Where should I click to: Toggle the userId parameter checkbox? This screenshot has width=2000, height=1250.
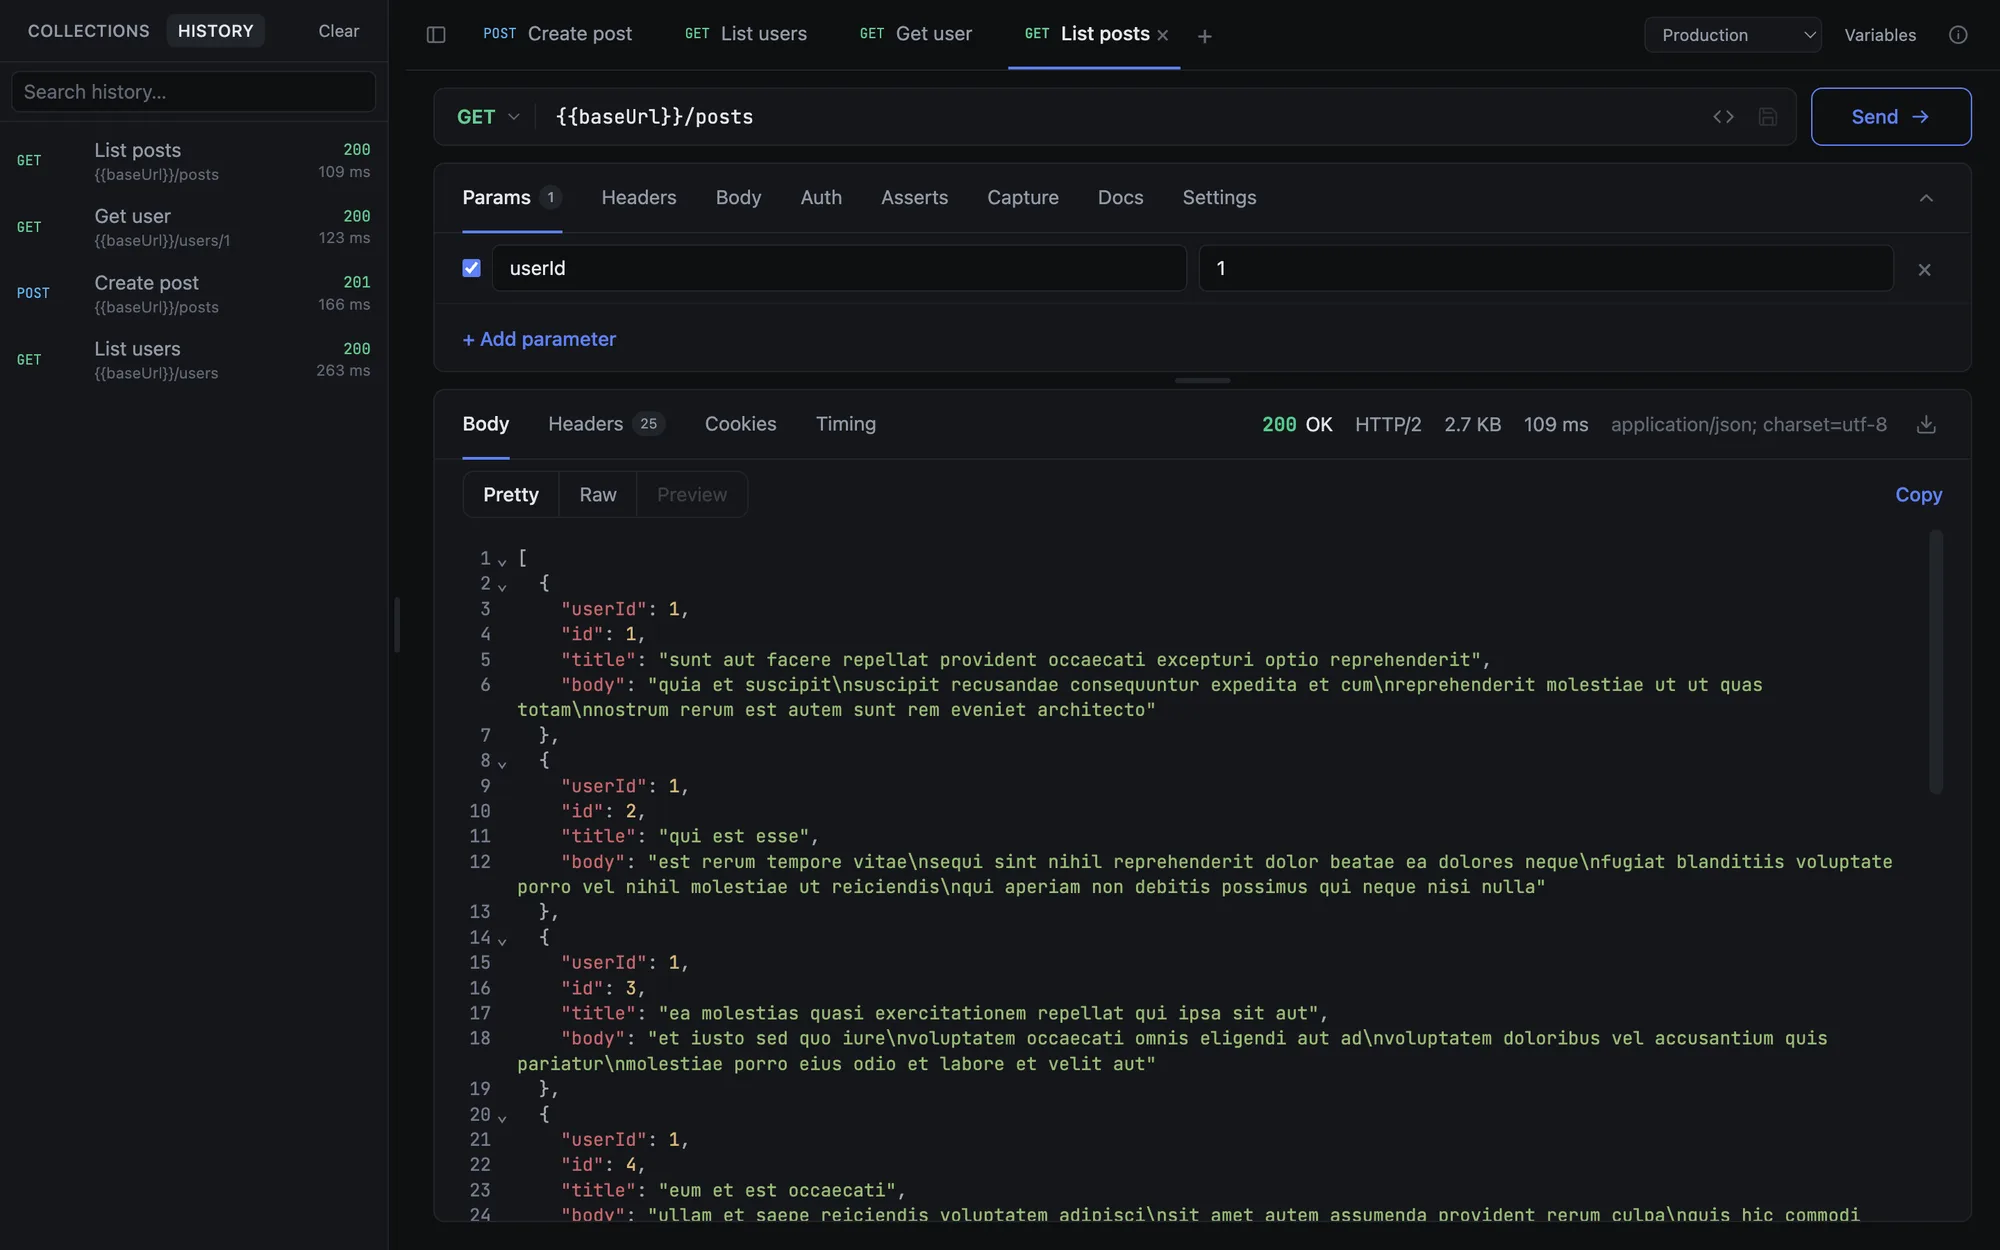click(x=472, y=268)
